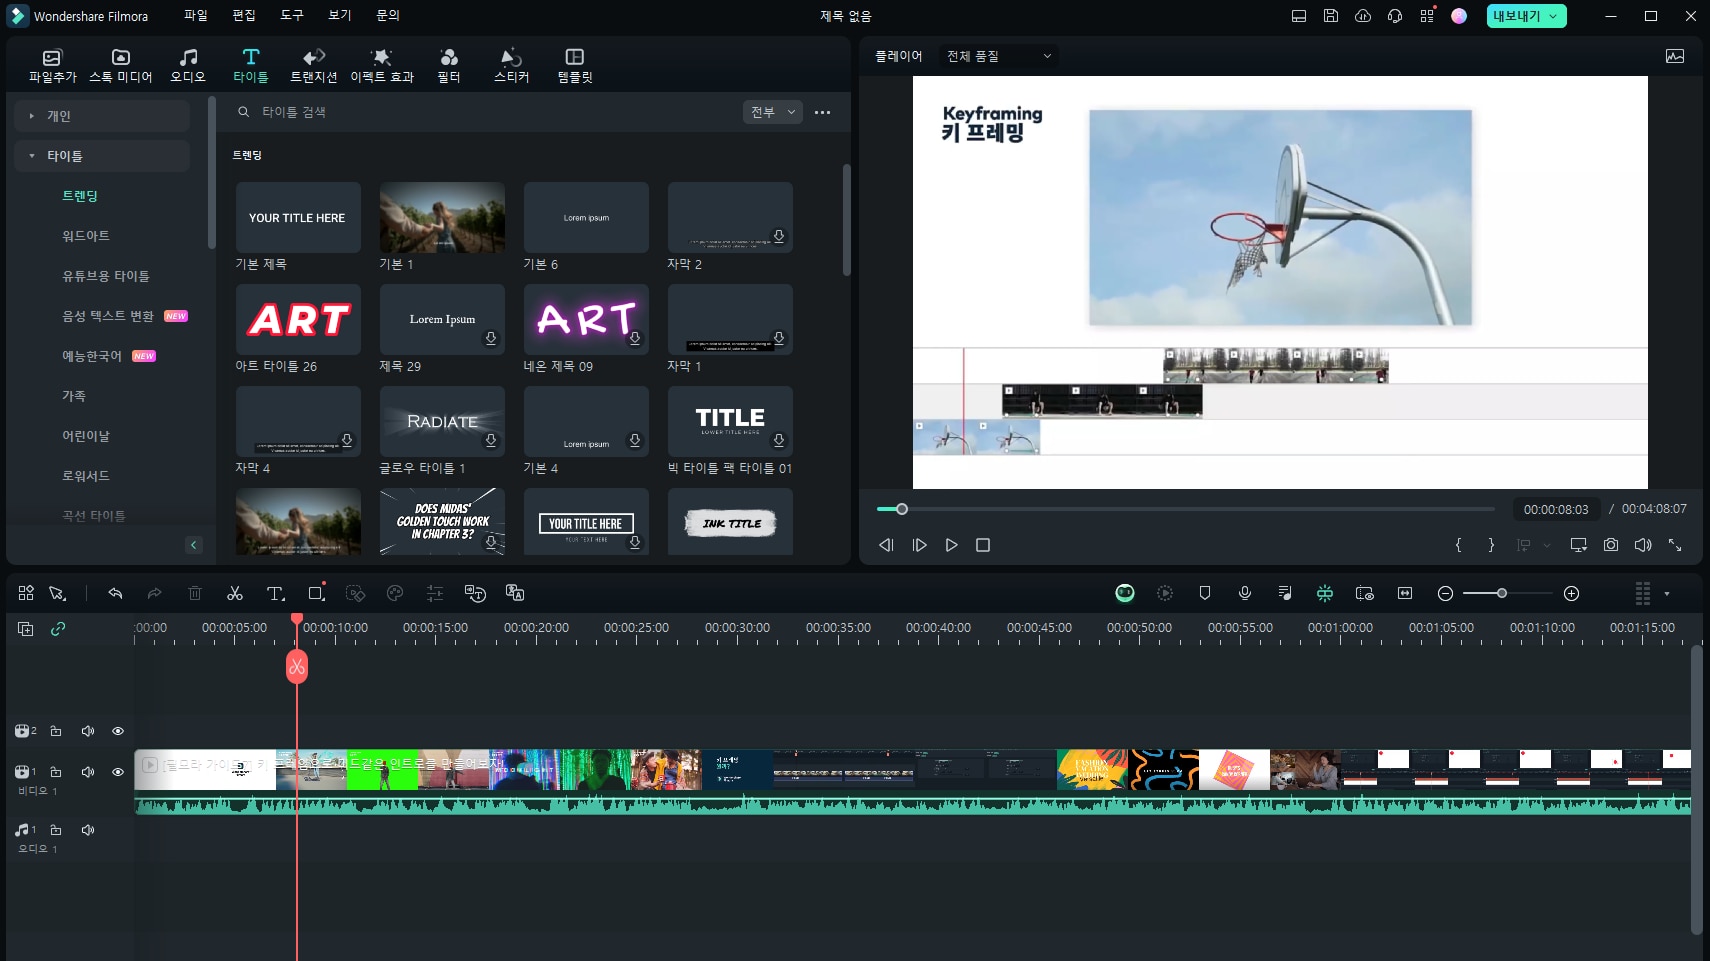
Task: Click the play button in player
Action: click(951, 545)
